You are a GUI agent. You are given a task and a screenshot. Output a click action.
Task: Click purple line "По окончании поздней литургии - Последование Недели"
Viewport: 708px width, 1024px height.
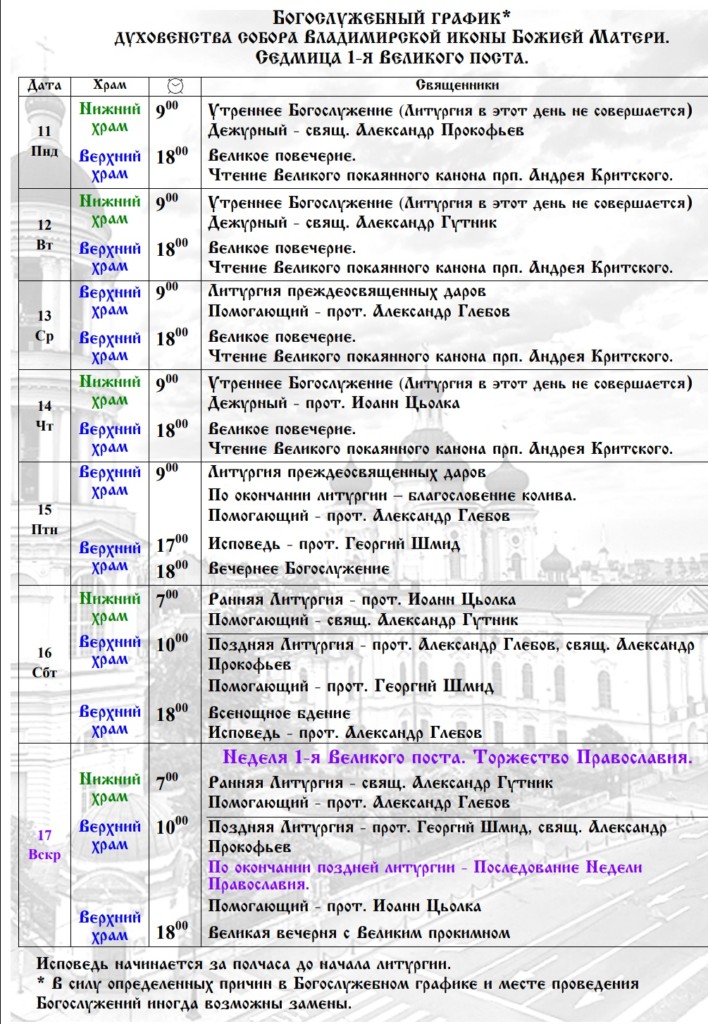(425, 867)
